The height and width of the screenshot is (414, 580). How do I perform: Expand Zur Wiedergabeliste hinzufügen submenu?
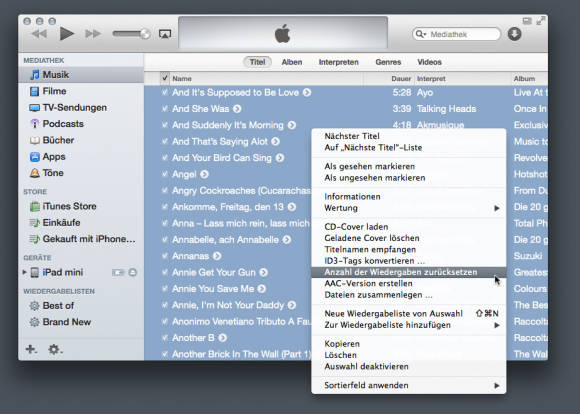coord(408,325)
